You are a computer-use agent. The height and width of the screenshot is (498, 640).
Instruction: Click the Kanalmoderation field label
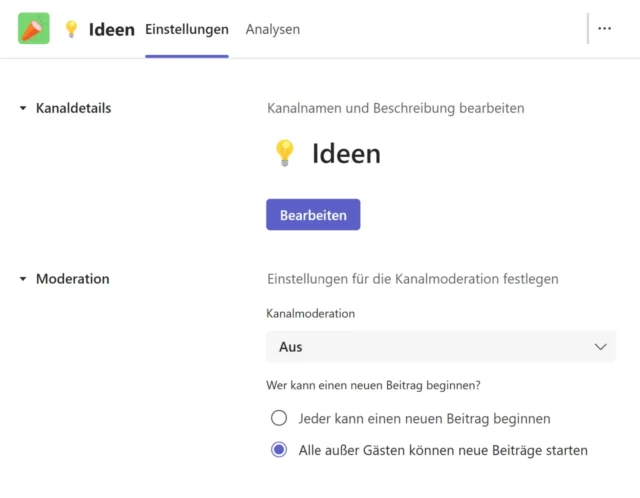311,313
